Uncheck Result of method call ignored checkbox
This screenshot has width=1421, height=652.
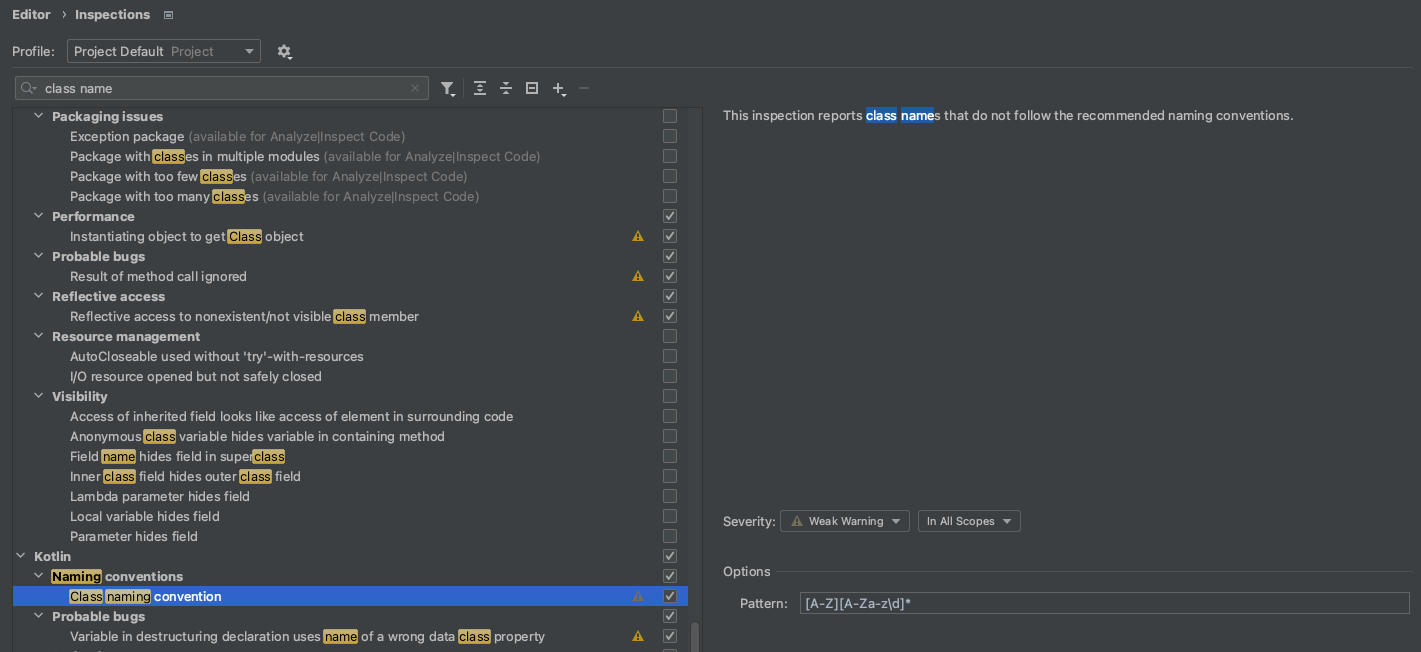tap(670, 276)
